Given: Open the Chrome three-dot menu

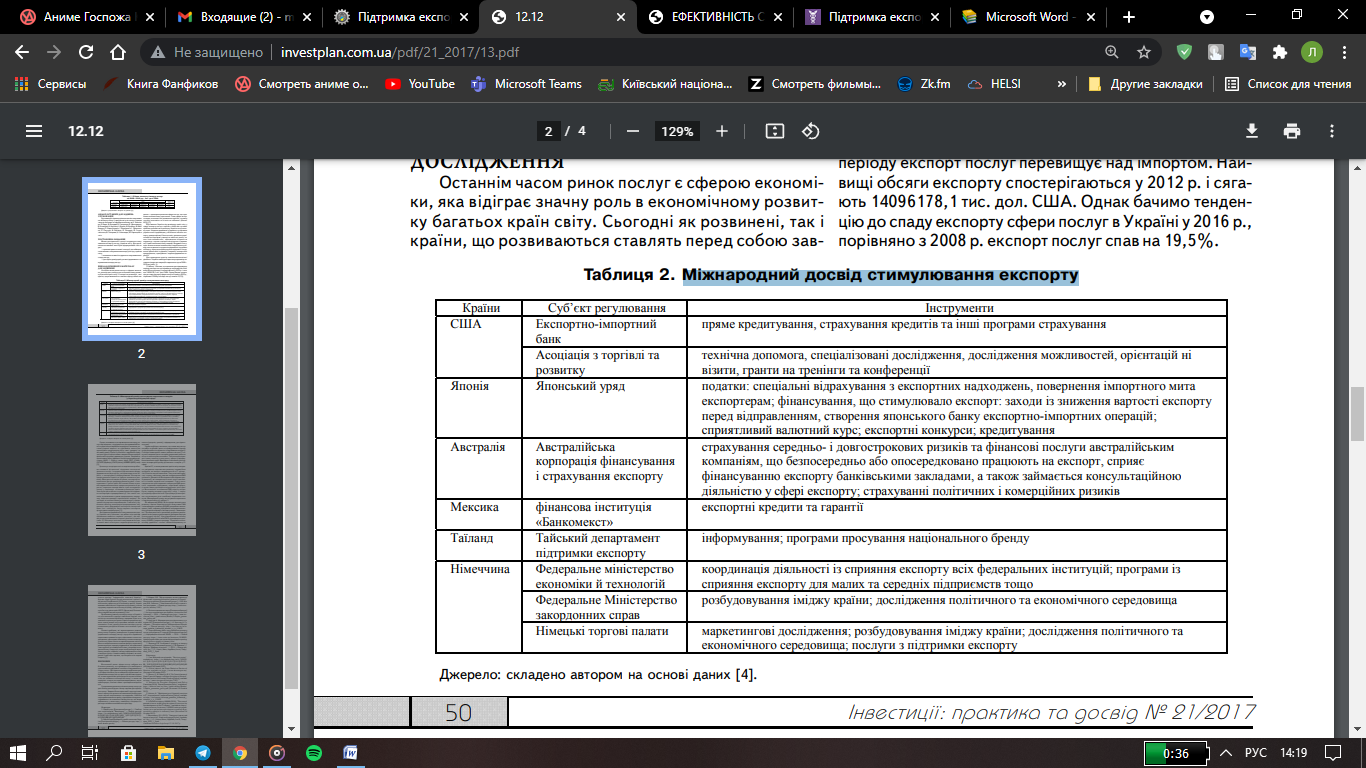Looking at the screenshot, I should [x=1343, y=52].
